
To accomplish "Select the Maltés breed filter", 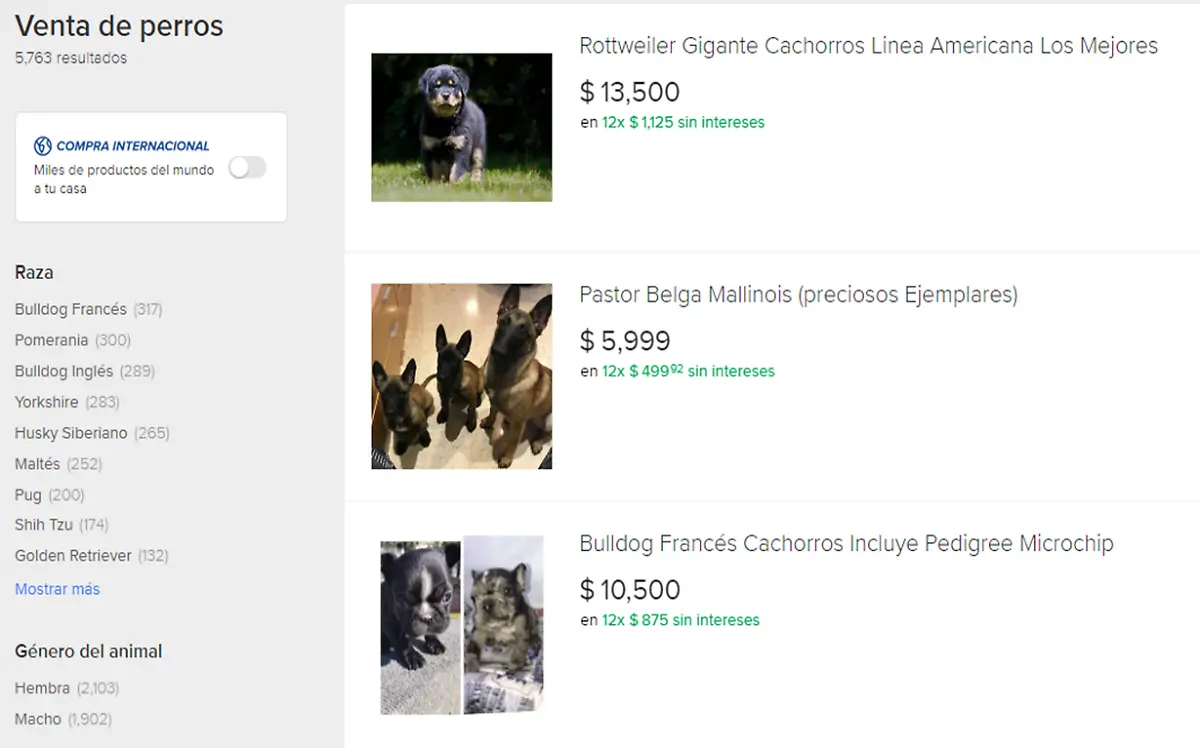I will pyautogui.click(x=37, y=464).
